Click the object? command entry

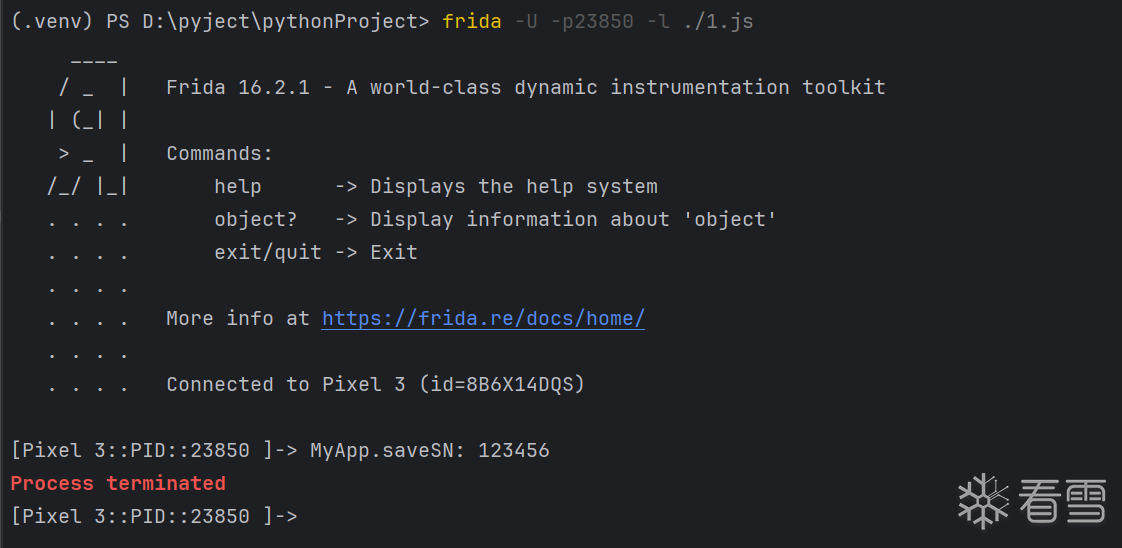[x=255, y=220]
